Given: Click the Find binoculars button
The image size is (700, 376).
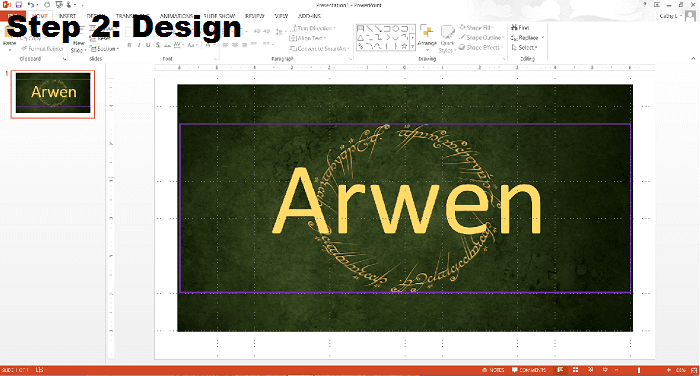Looking at the screenshot, I should (520, 28).
